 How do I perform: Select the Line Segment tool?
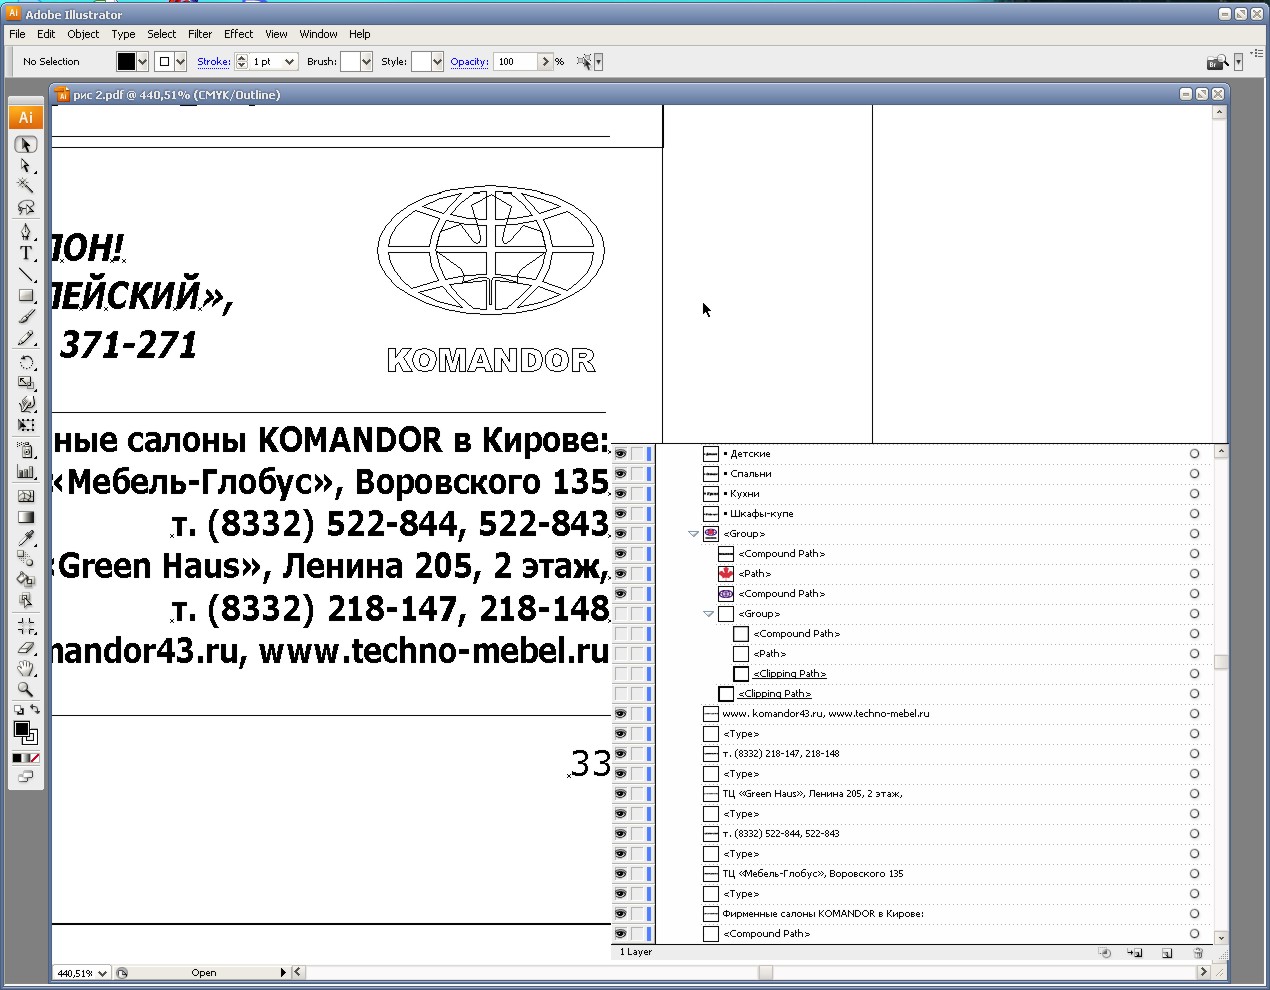pos(26,274)
